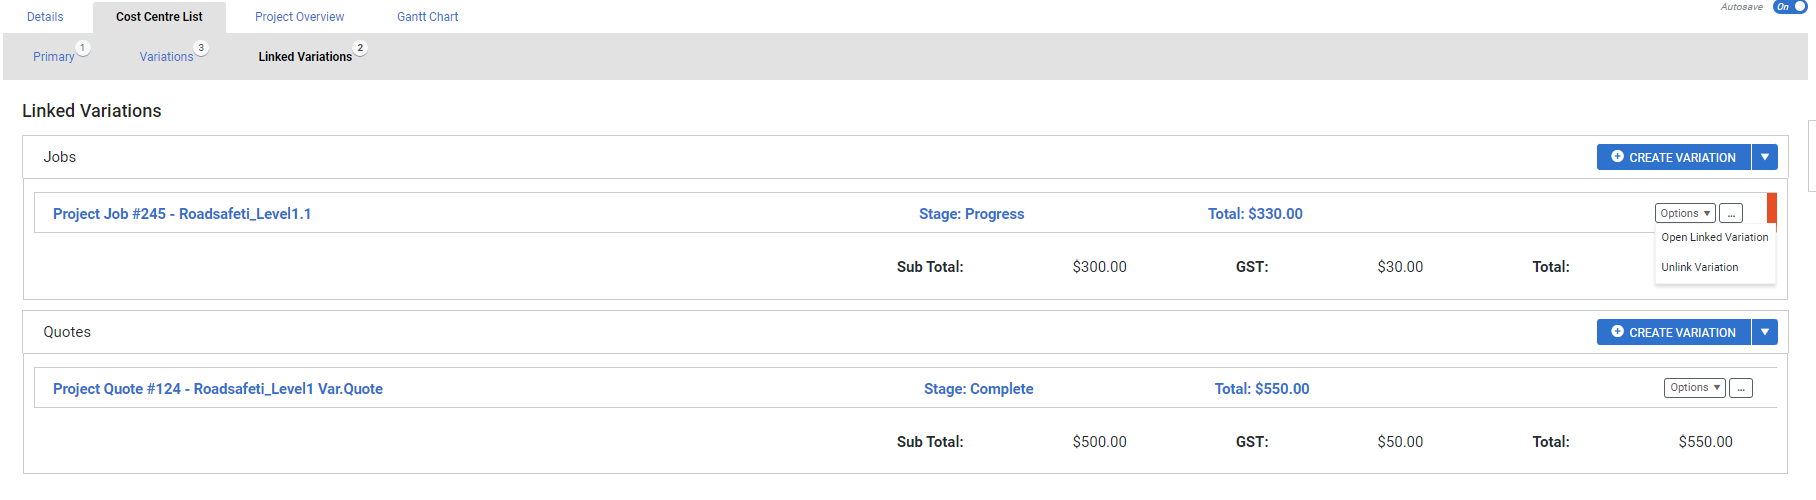Open Project Quote #124 - Roadsafeti_Level1 Var.Quote link
This screenshot has height=500, width=1816.
218,389
